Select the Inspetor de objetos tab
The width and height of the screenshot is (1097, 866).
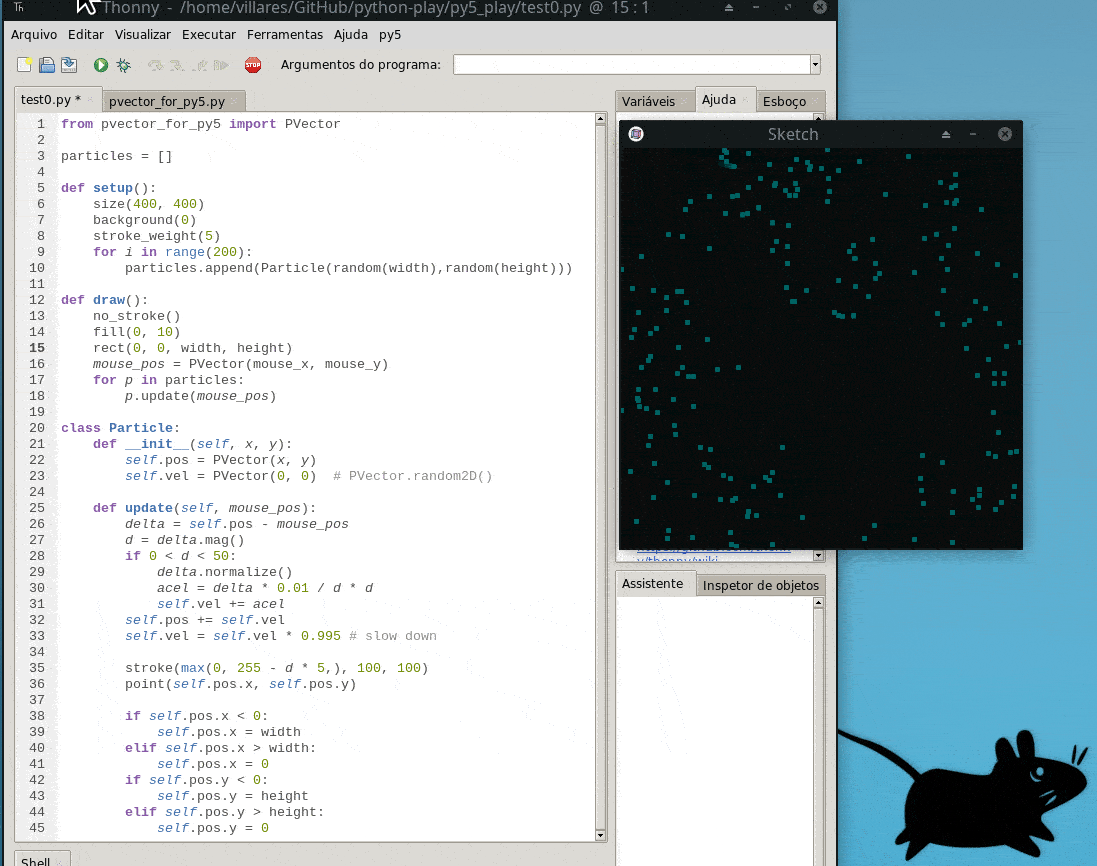760,585
